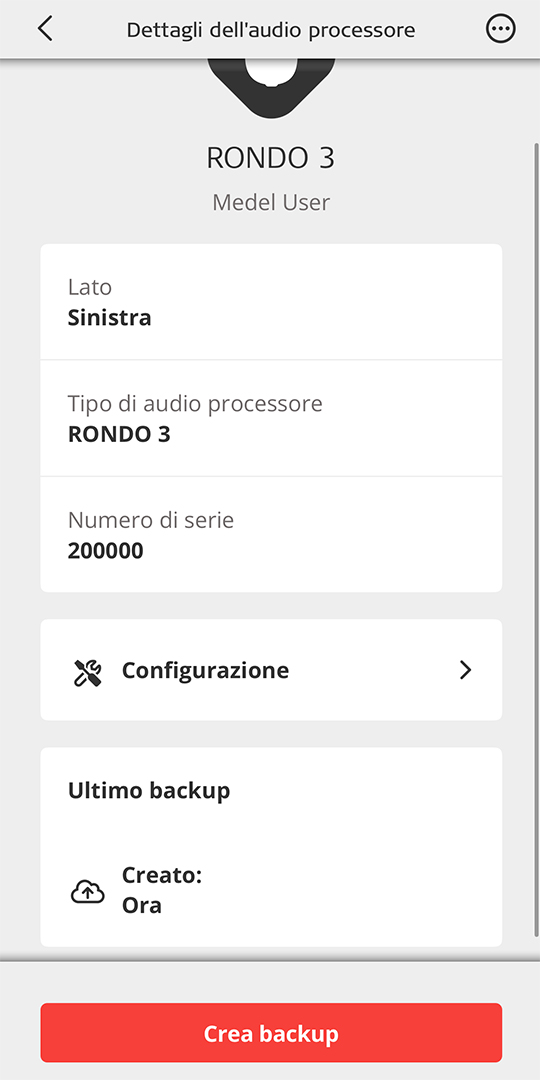The image size is (540, 1080).
Task: Open the Configurazione row
Action: (x=271, y=670)
